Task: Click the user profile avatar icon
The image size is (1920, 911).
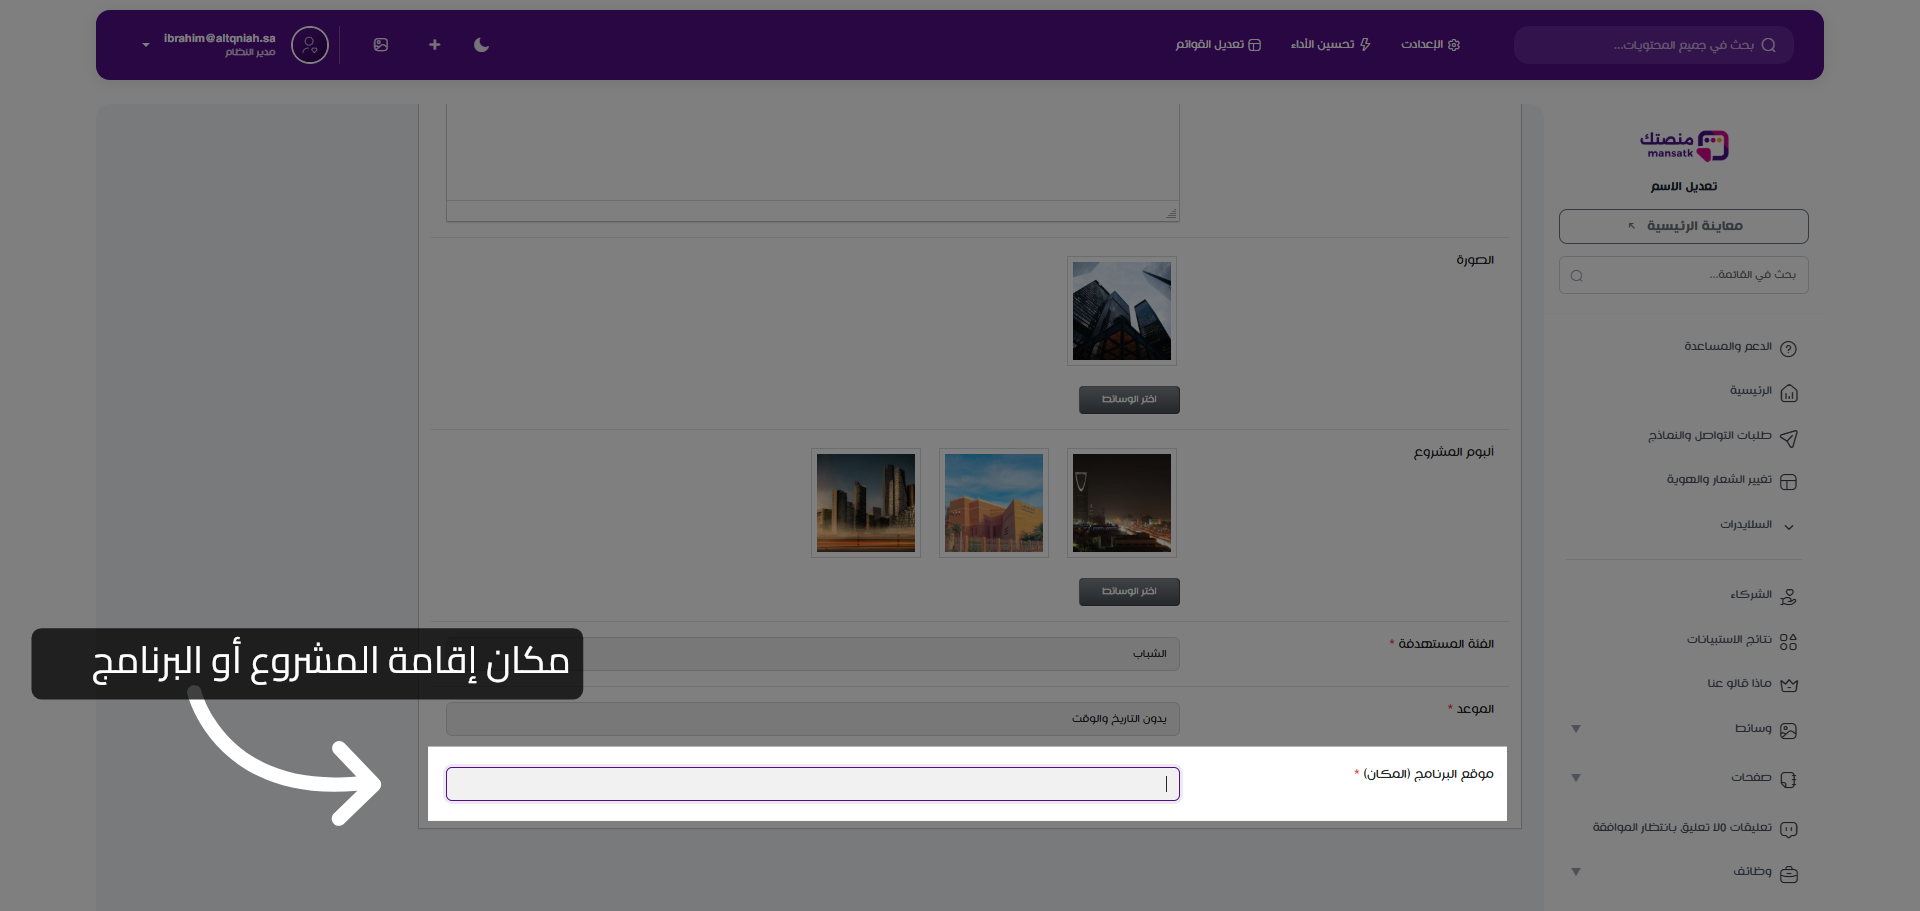Action: coord(310,45)
